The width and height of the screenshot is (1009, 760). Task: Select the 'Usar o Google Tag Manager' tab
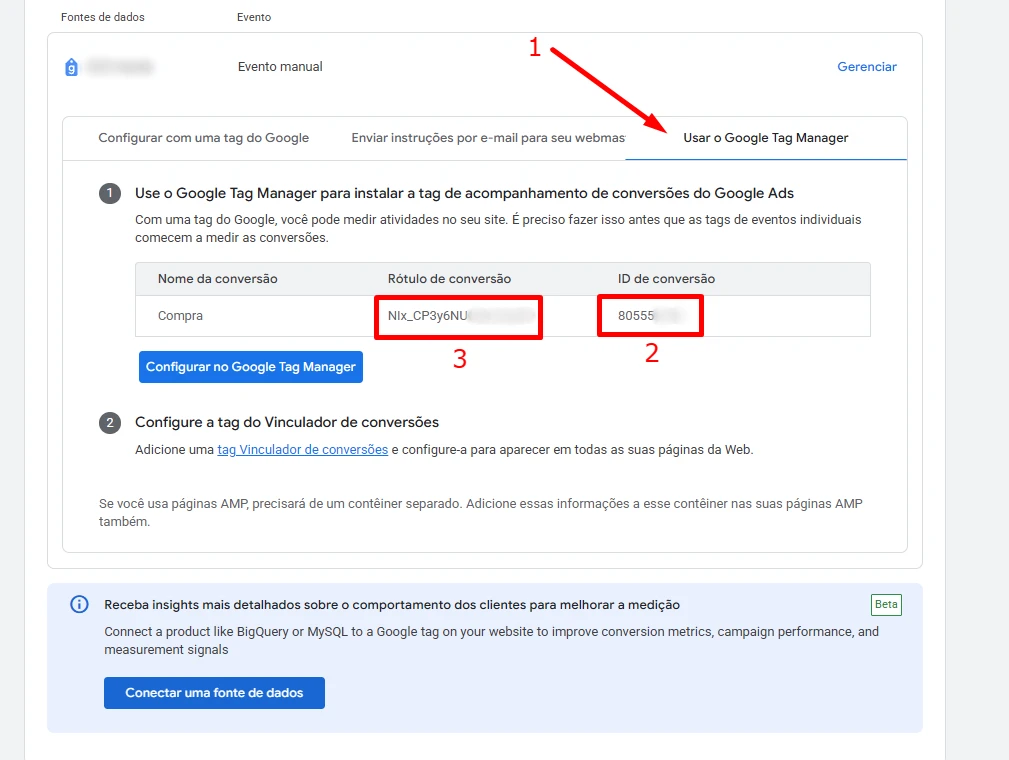(766, 138)
